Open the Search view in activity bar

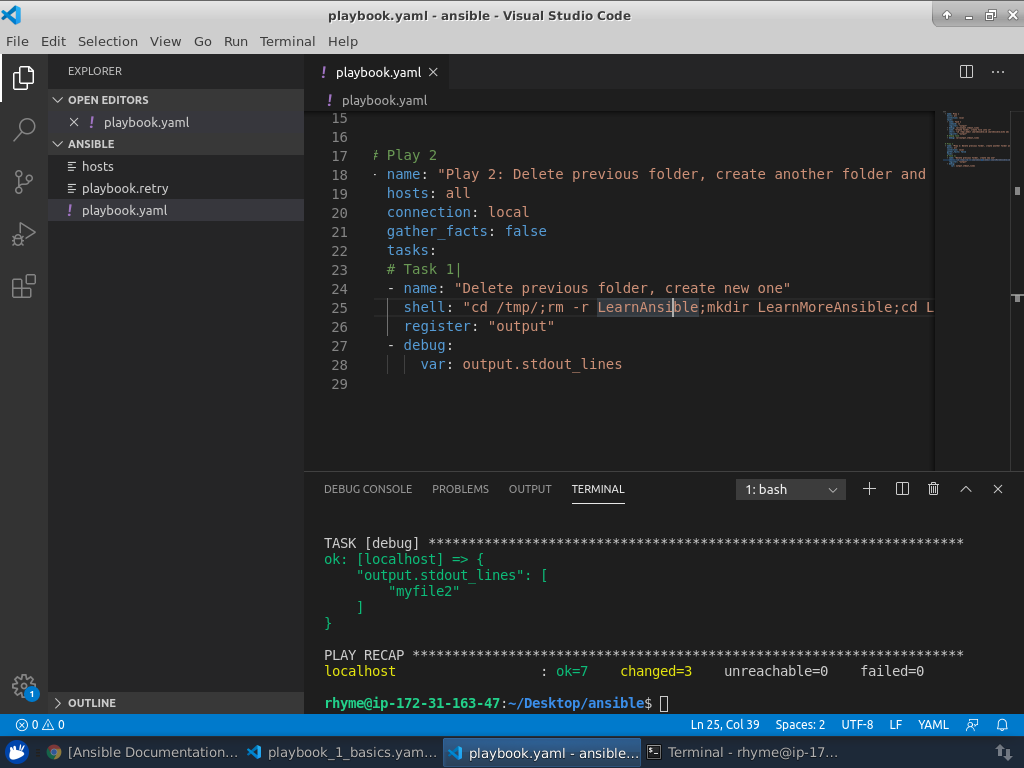click(x=24, y=129)
